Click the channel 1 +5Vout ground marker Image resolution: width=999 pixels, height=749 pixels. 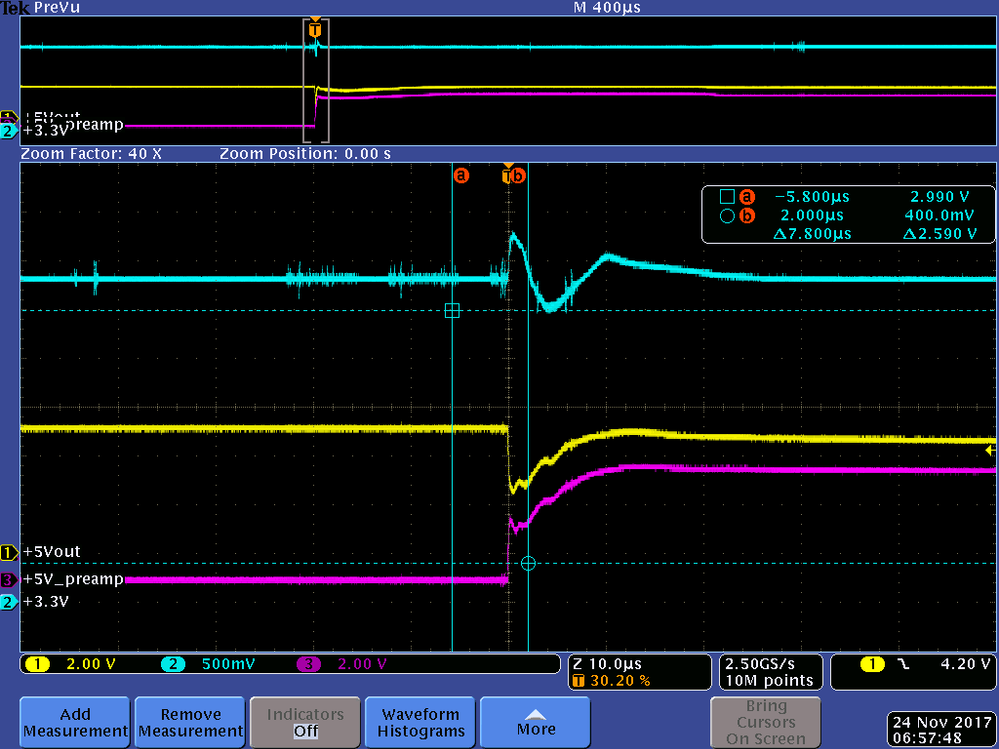[x=9, y=552]
